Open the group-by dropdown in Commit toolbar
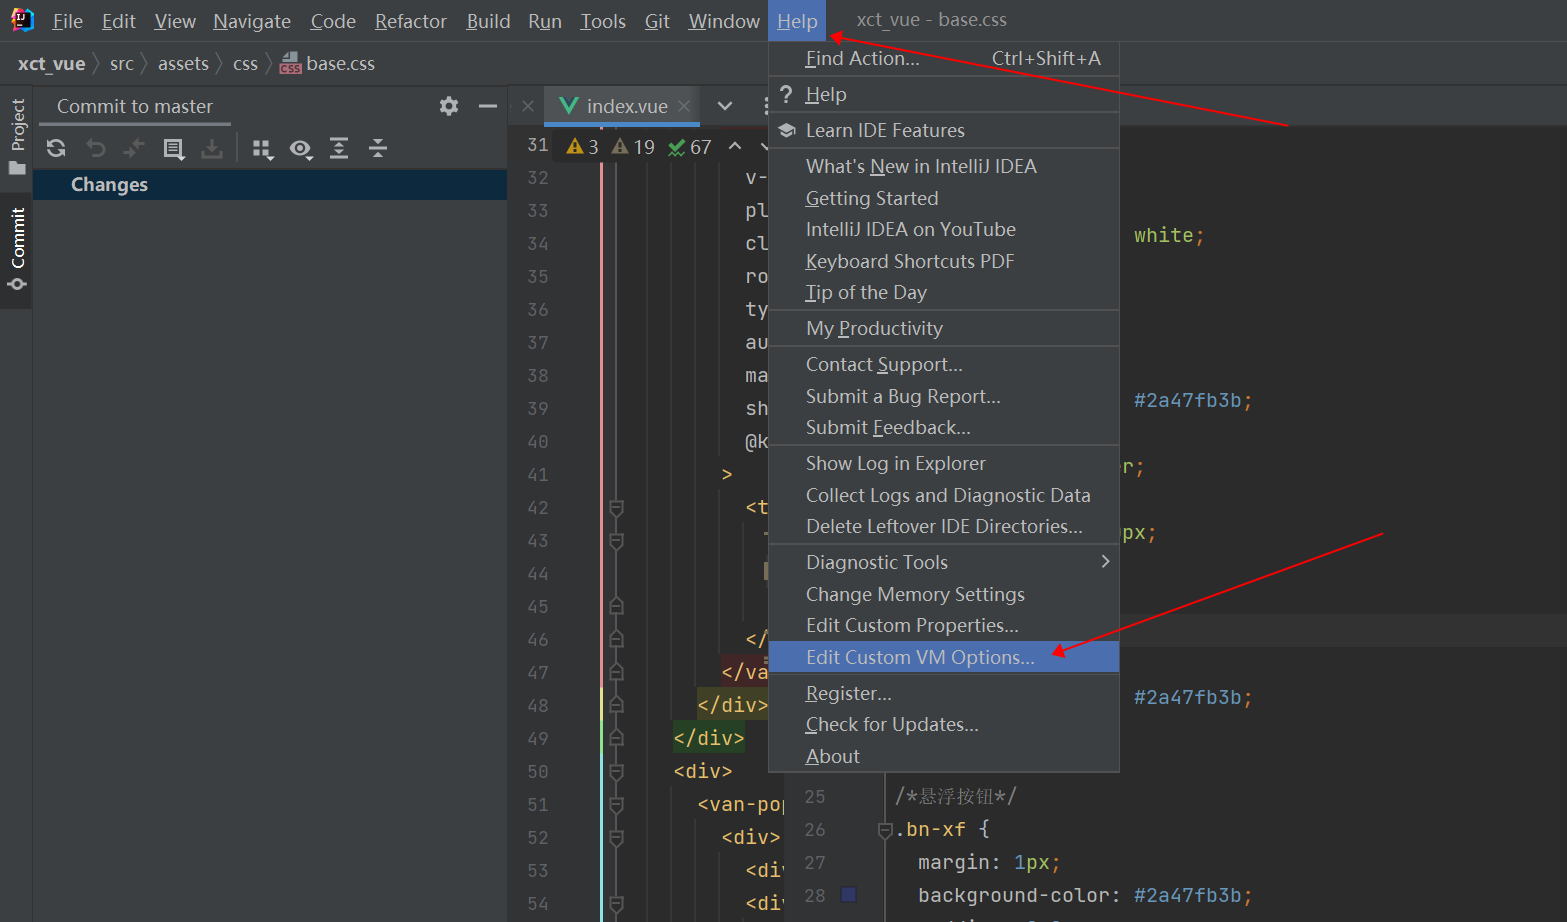Viewport: 1567px width, 922px height. coord(262,149)
